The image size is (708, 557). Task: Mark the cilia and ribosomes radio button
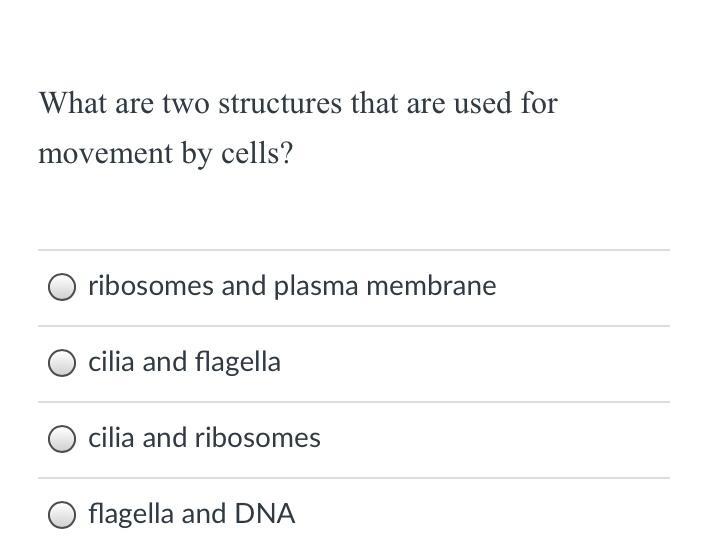pyautogui.click(x=61, y=438)
